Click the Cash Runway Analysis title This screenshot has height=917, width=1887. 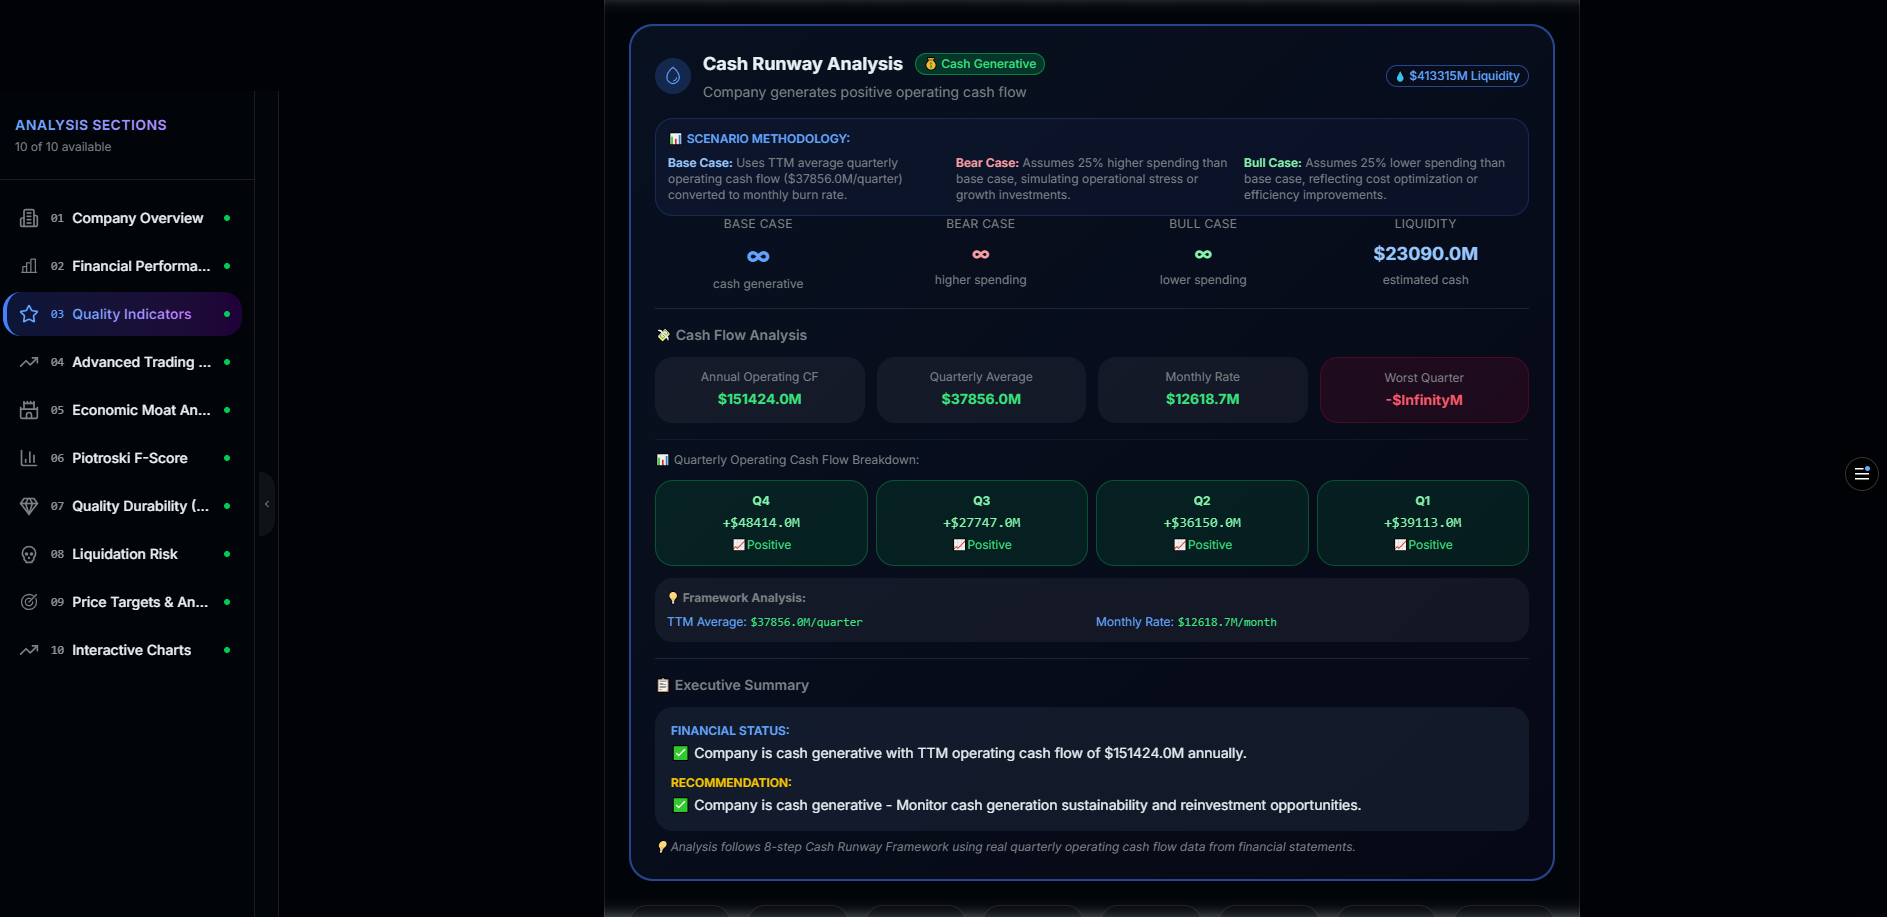coord(803,64)
